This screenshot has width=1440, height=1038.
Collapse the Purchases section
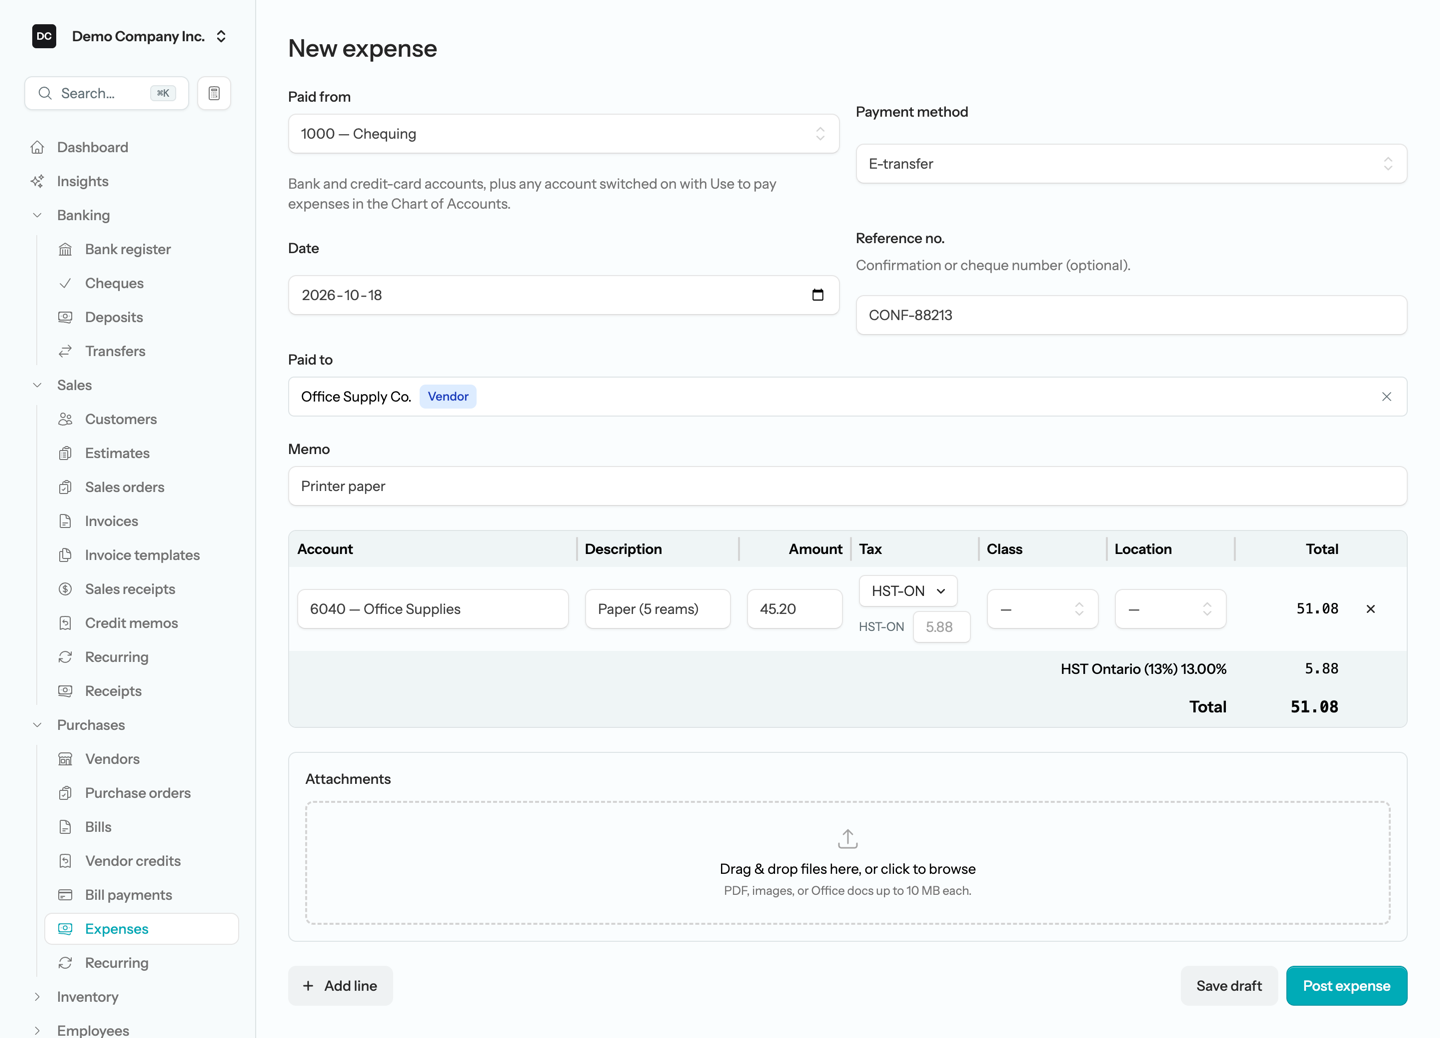[37, 725]
